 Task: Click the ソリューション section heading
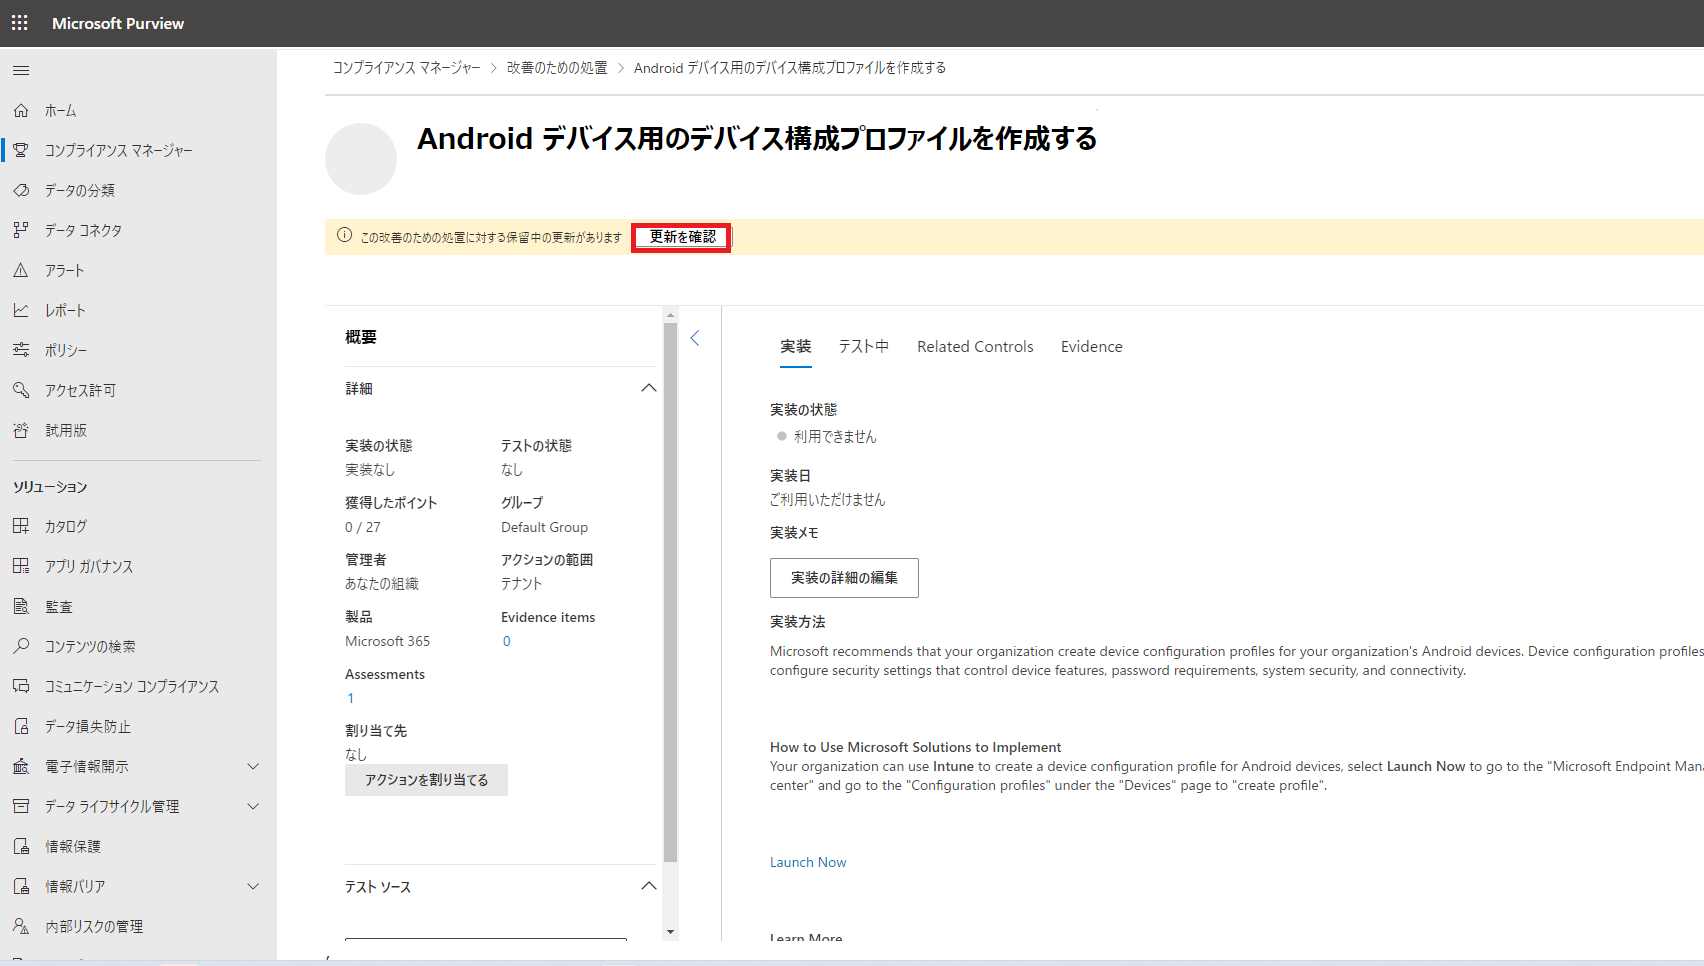tap(50, 487)
